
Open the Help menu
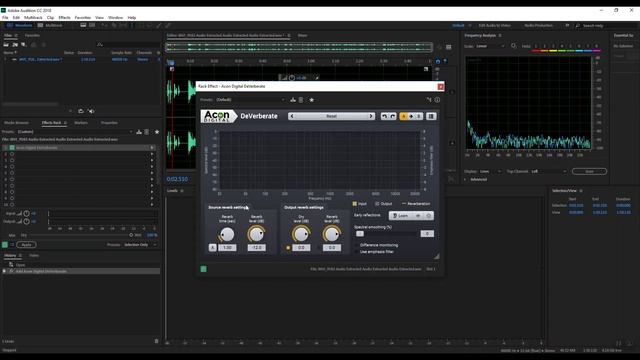[x=131, y=18]
